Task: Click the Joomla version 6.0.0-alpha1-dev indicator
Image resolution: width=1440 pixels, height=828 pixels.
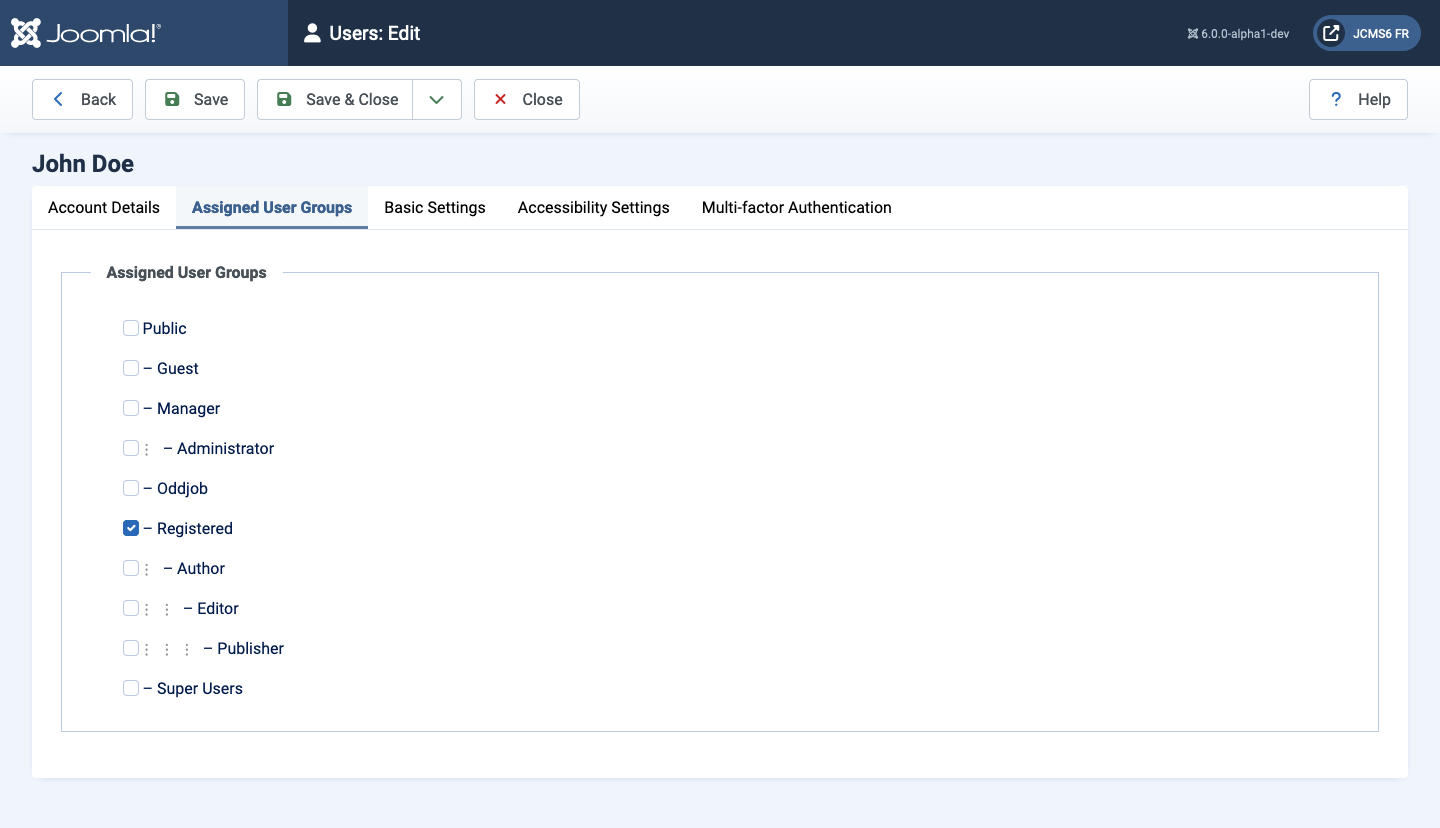Action: [x=1238, y=33]
